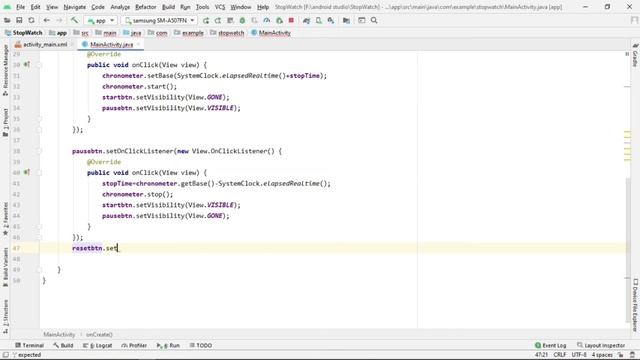
Task: Click the Sync/Reload from disk icon
Action: coord(31,20)
